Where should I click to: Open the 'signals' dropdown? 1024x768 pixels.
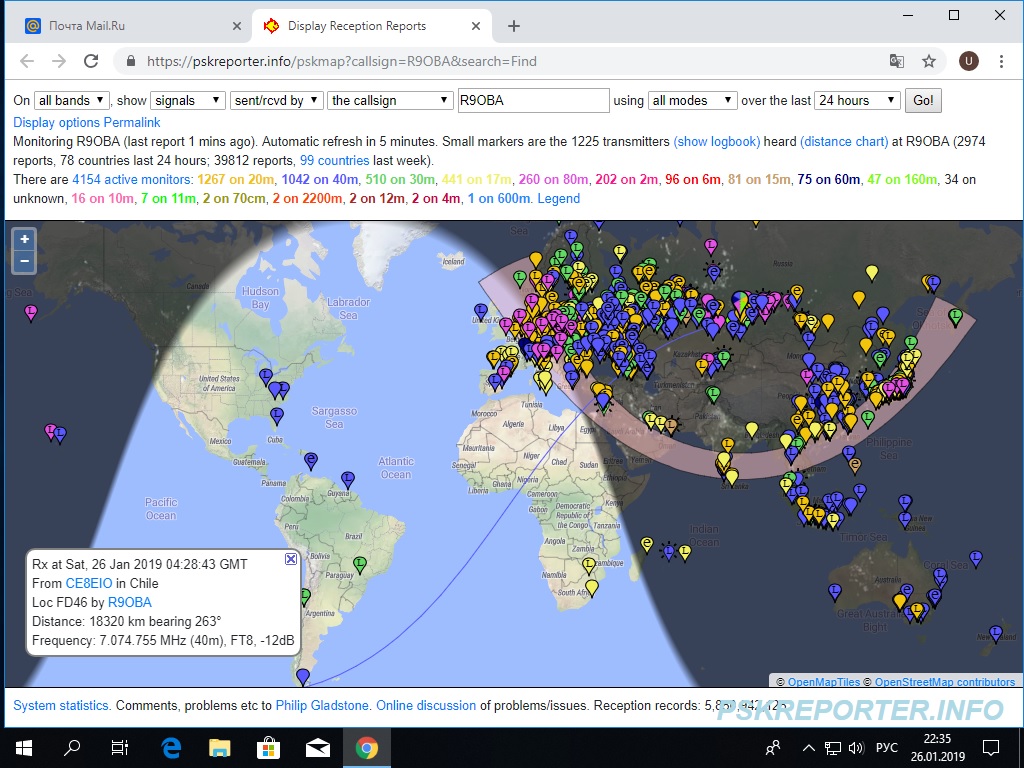coord(187,100)
